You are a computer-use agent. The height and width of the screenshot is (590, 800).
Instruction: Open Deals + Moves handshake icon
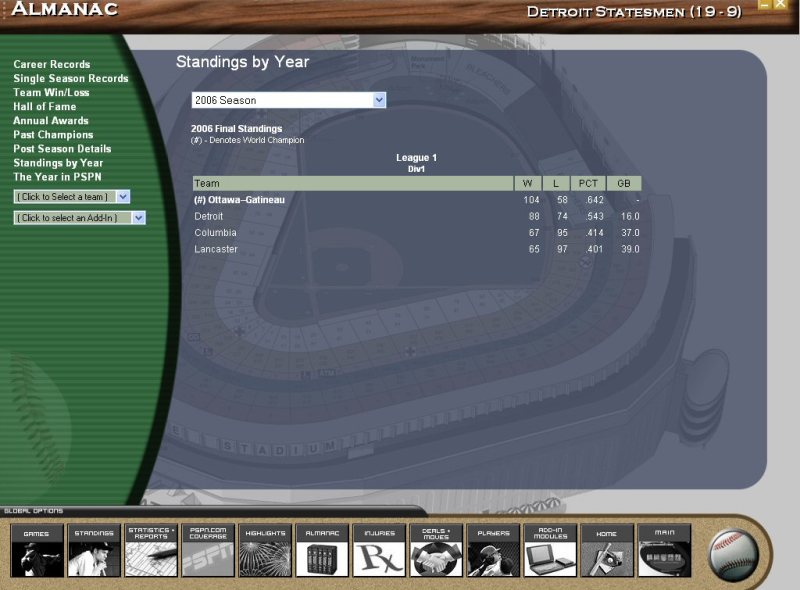point(436,551)
